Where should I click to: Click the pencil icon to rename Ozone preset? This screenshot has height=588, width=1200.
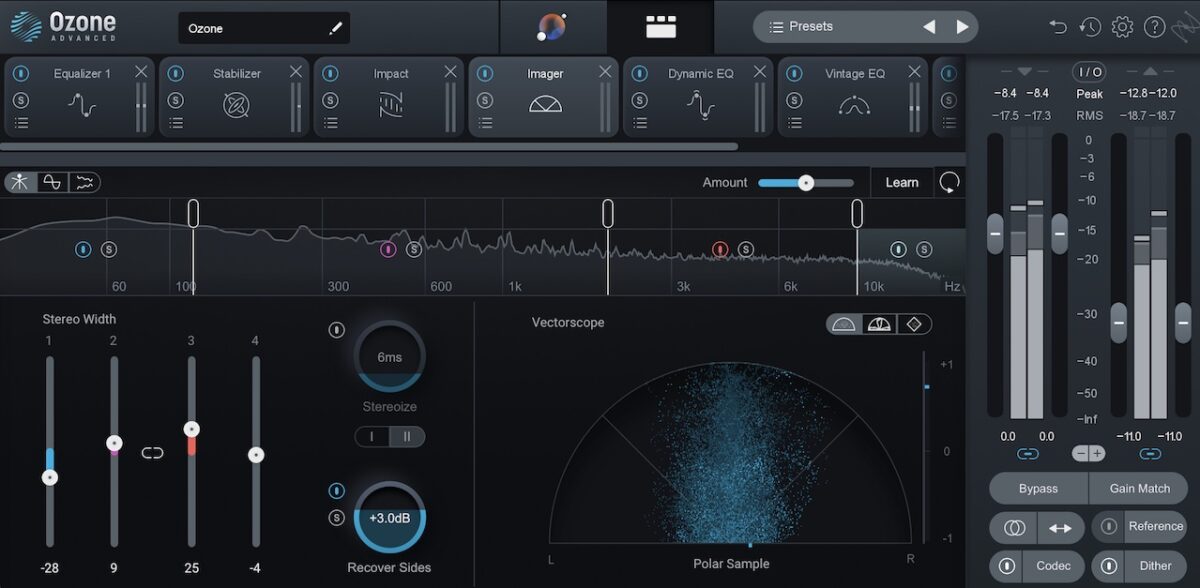pos(335,28)
